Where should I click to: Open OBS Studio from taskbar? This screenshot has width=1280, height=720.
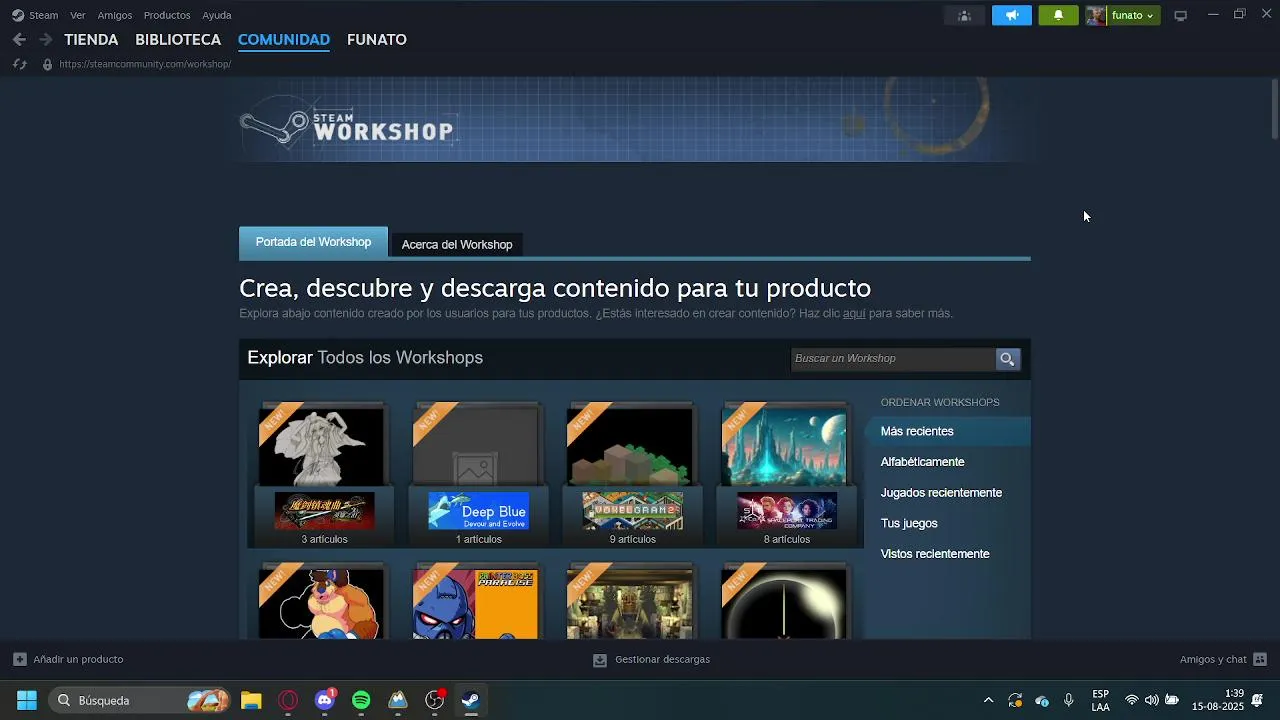(435, 700)
